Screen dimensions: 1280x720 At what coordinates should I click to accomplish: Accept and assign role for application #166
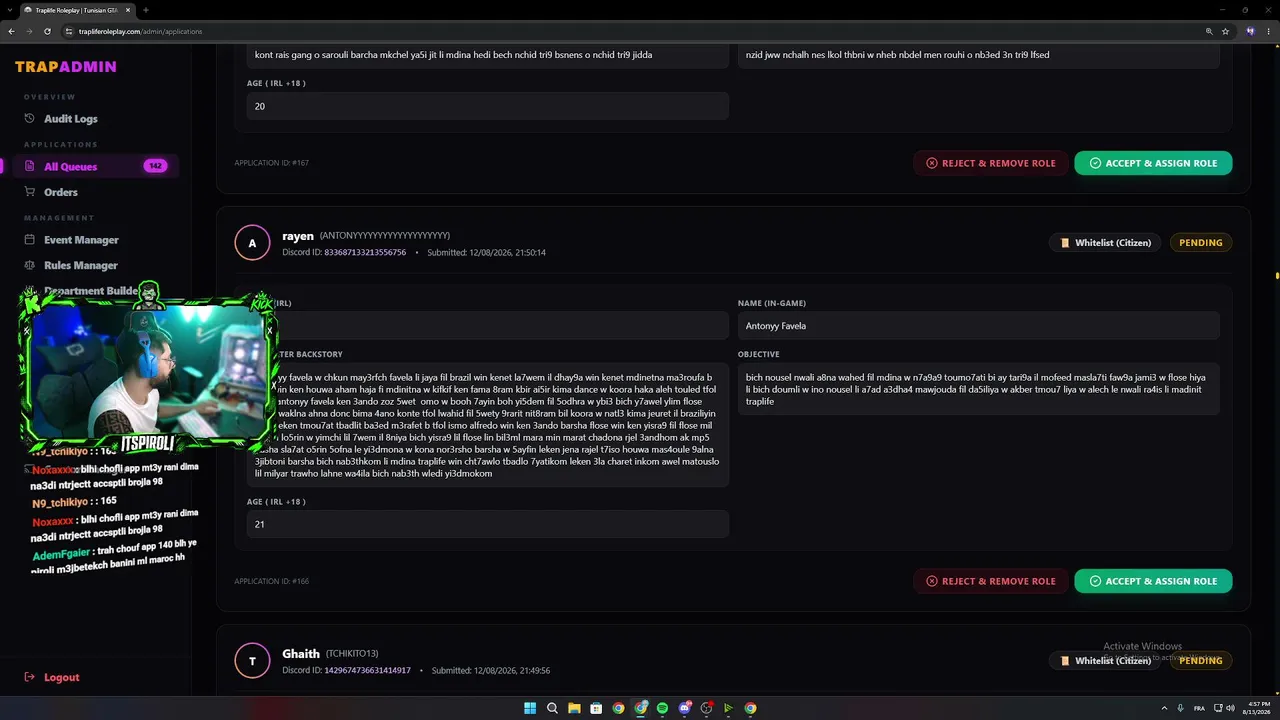pyautogui.click(x=1153, y=581)
